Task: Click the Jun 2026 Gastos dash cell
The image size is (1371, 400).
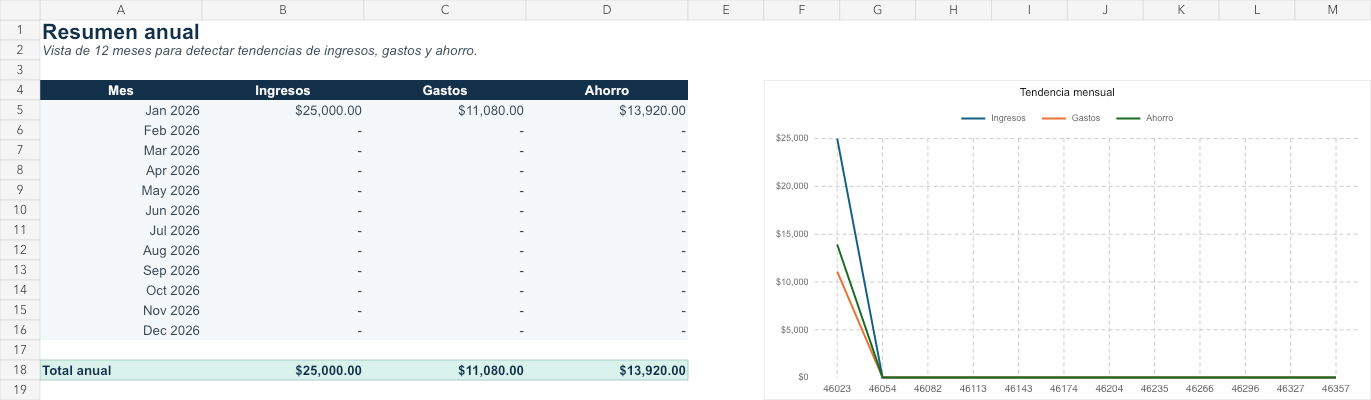Action: [445, 210]
